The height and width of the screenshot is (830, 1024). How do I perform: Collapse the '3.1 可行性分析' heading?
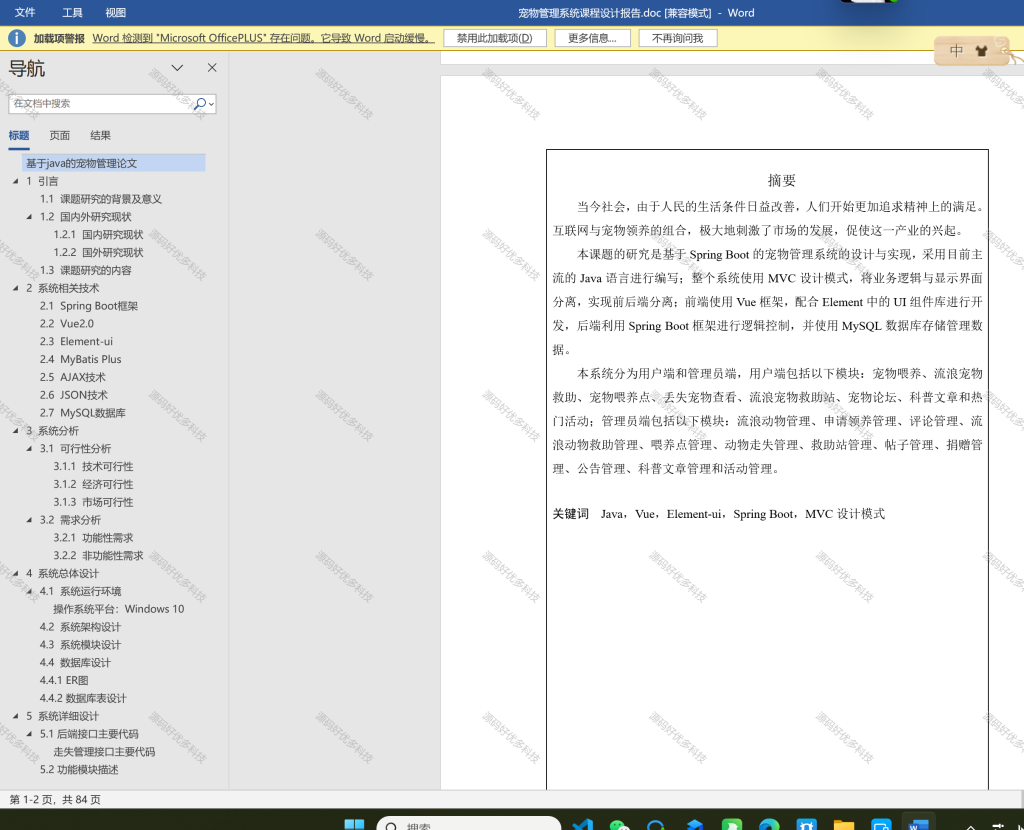tap(29, 449)
